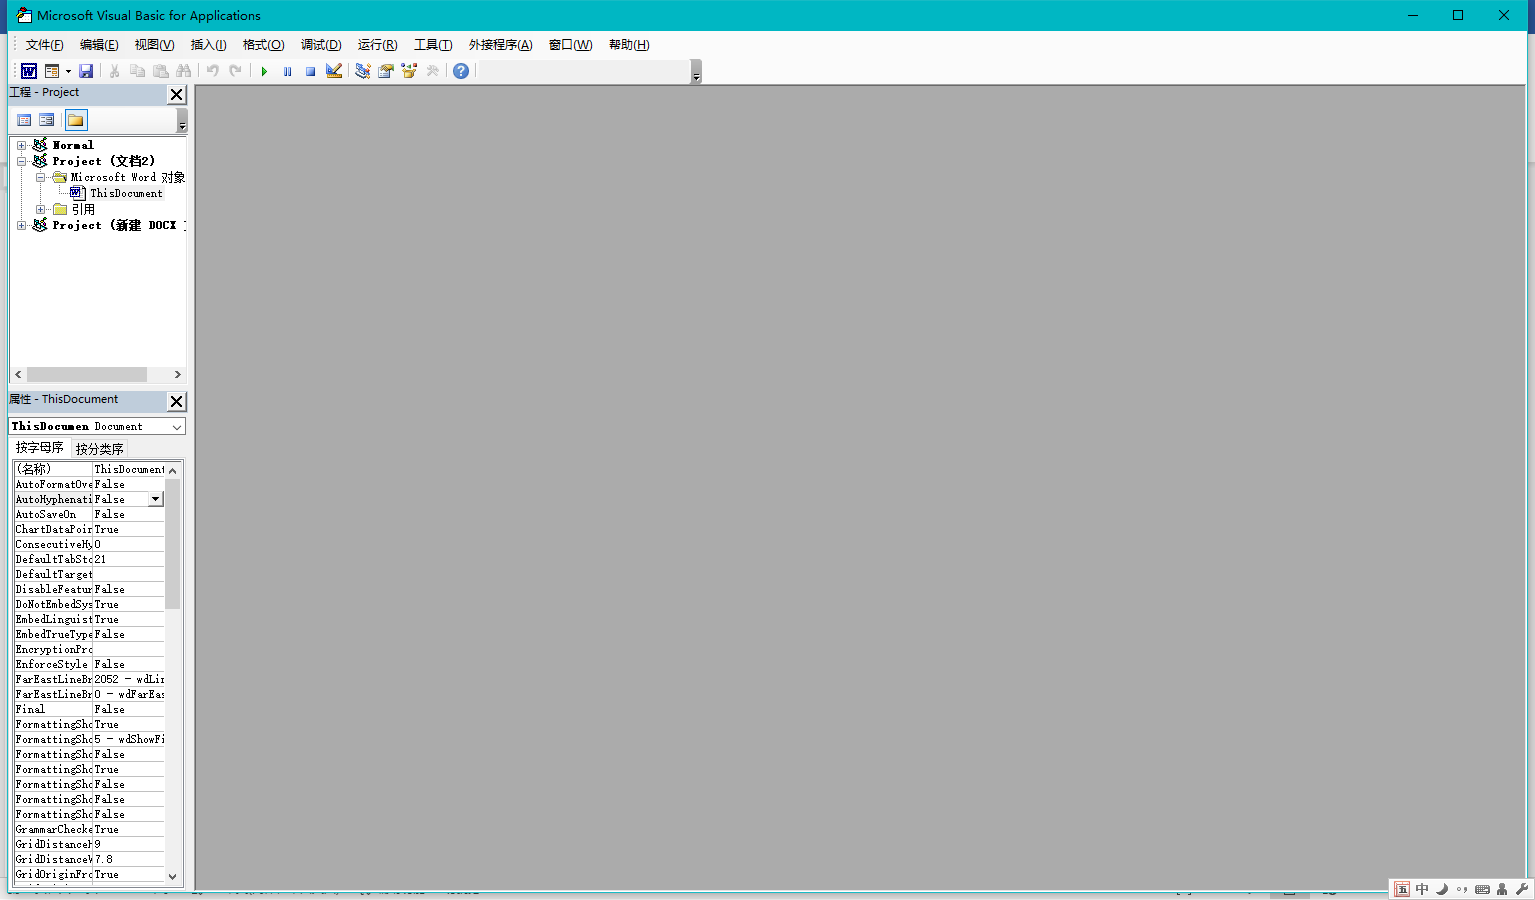The width and height of the screenshot is (1535, 900).
Task: Click the IME soft keyboard icon
Action: pos(1482,889)
